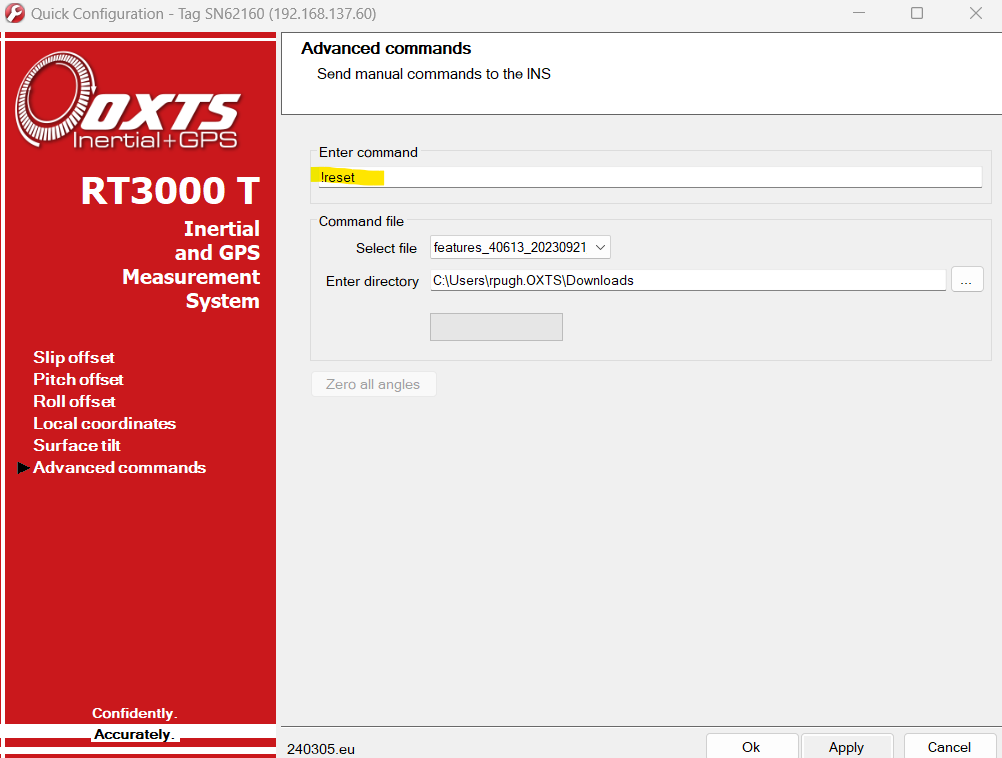Click the Advanced commands heading
This screenshot has height=758, width=1002.
coord(386,49)
